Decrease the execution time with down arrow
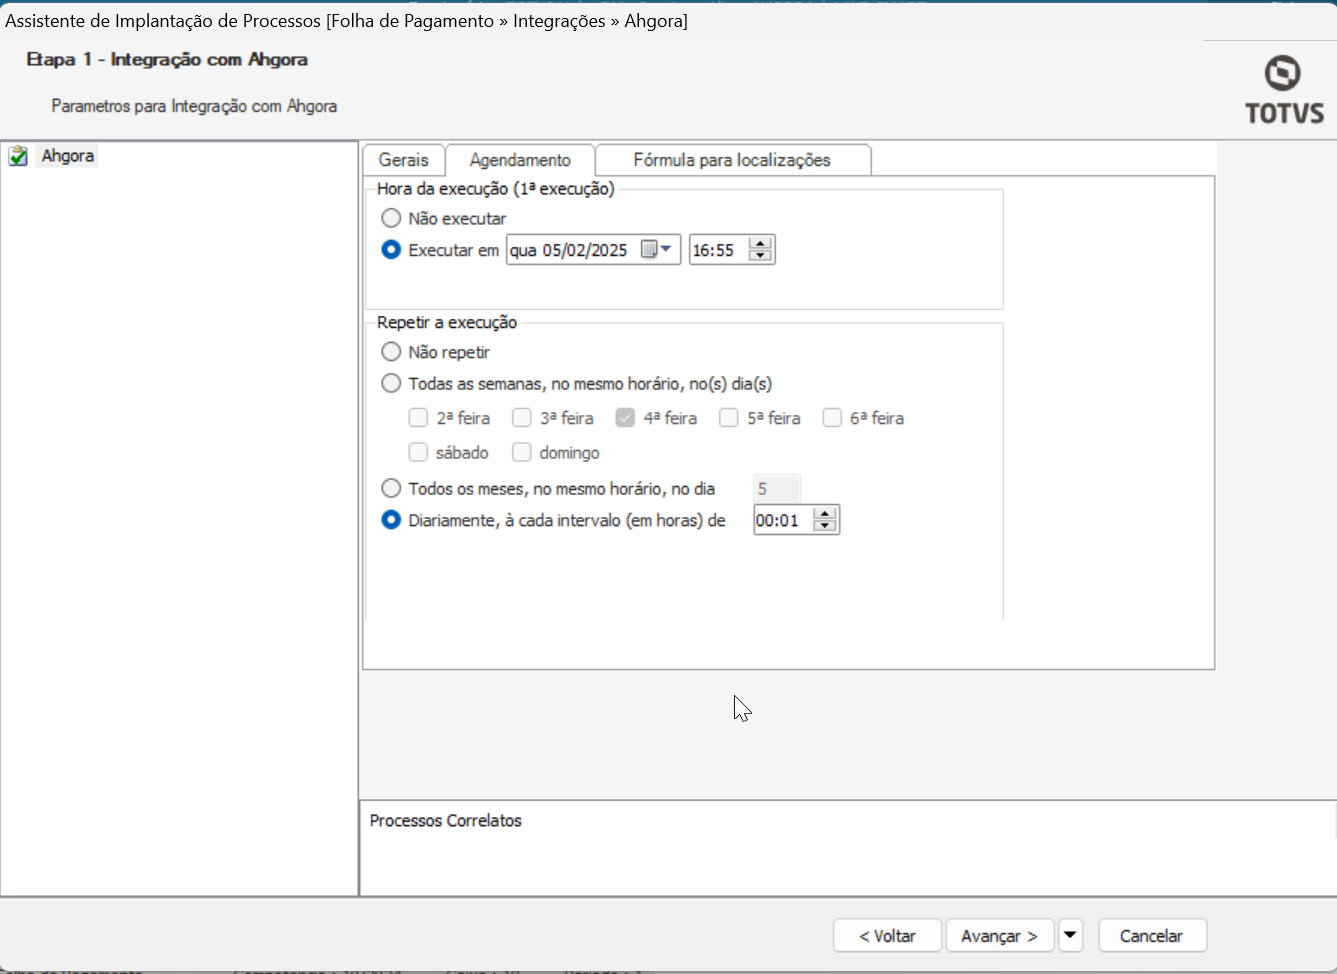Viewport: 1337px width, 974px height. click(761, 257)
